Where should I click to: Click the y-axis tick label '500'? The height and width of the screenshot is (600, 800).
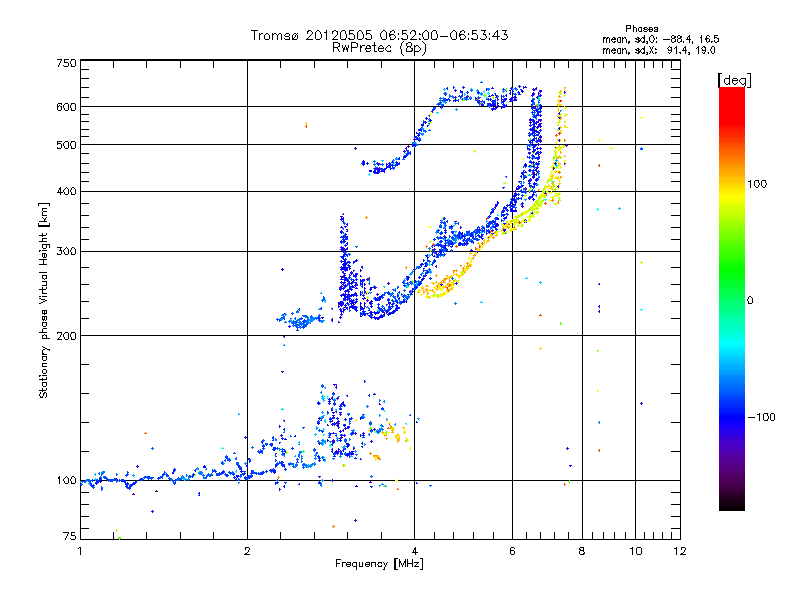coord(66,145)
